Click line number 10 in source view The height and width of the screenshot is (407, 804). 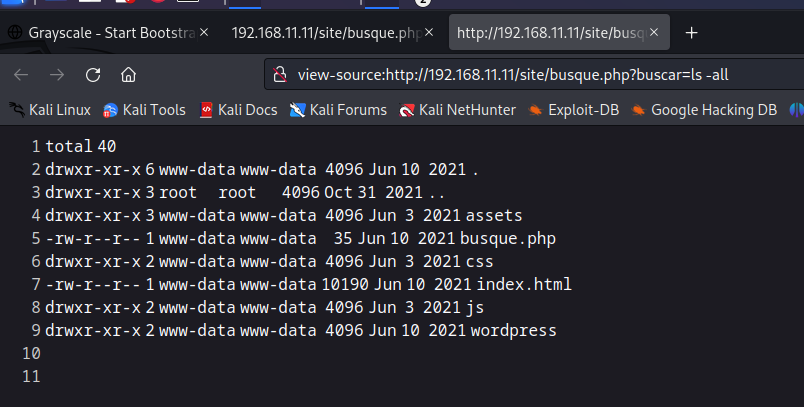[31, 354]
